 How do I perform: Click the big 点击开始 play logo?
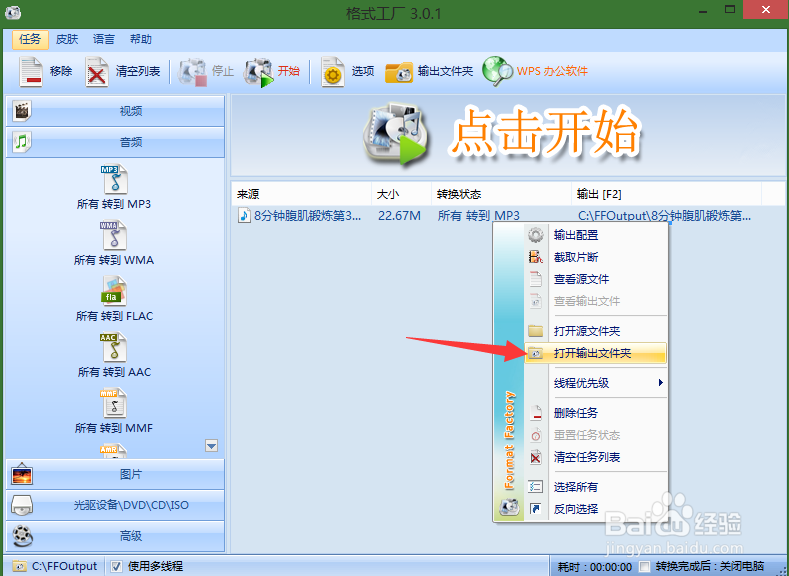click(395, 135)
